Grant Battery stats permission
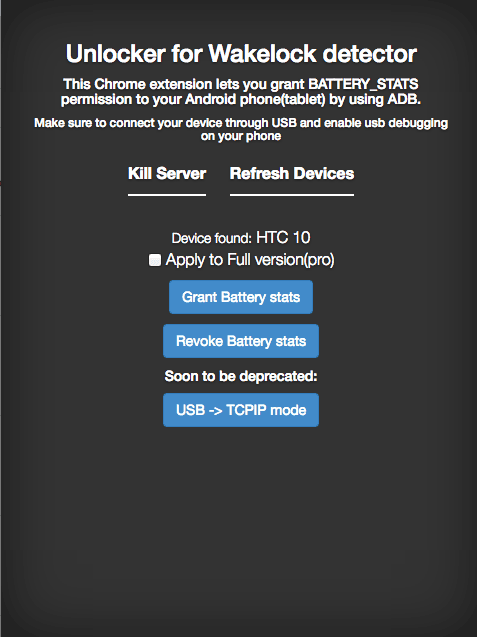 coord(241,297)
